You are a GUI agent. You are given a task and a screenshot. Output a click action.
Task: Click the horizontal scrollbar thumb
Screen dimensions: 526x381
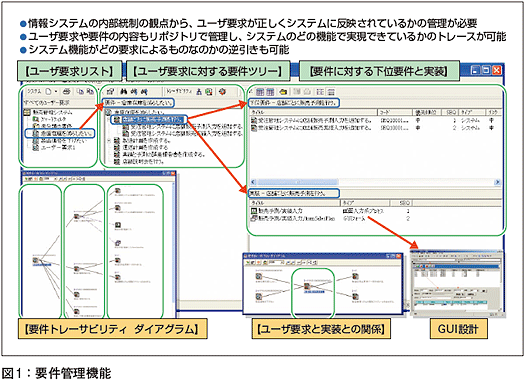coord(297,182)
